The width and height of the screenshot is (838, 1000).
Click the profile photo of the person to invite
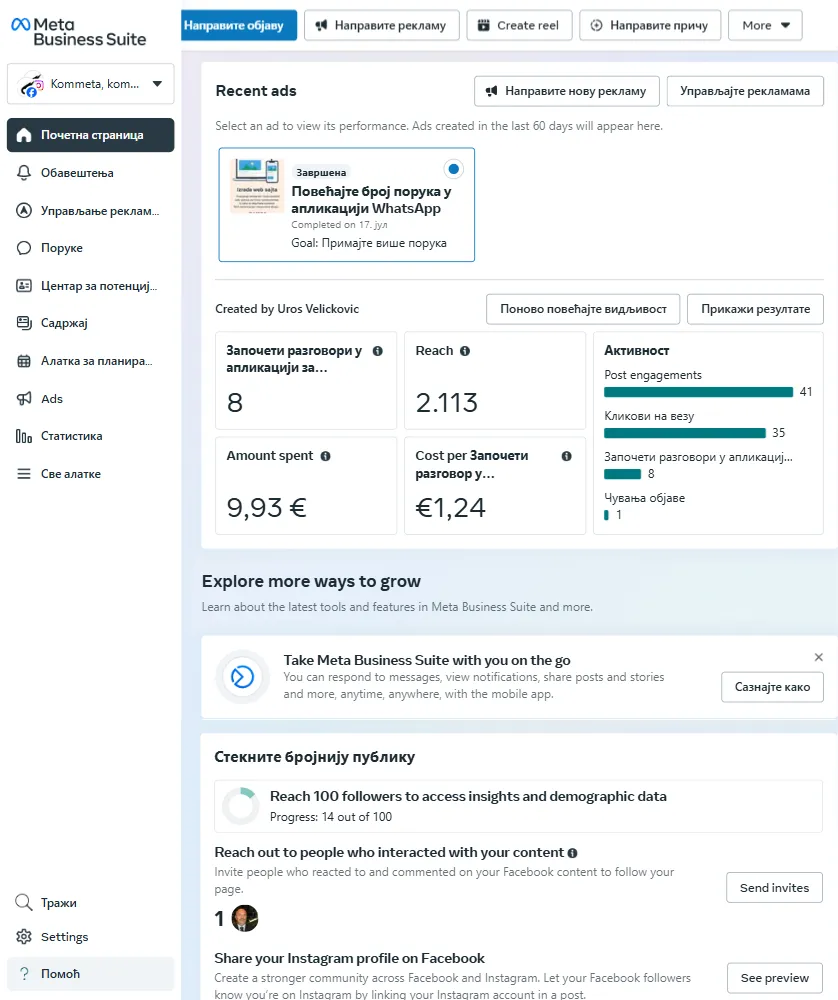point(245,918)
